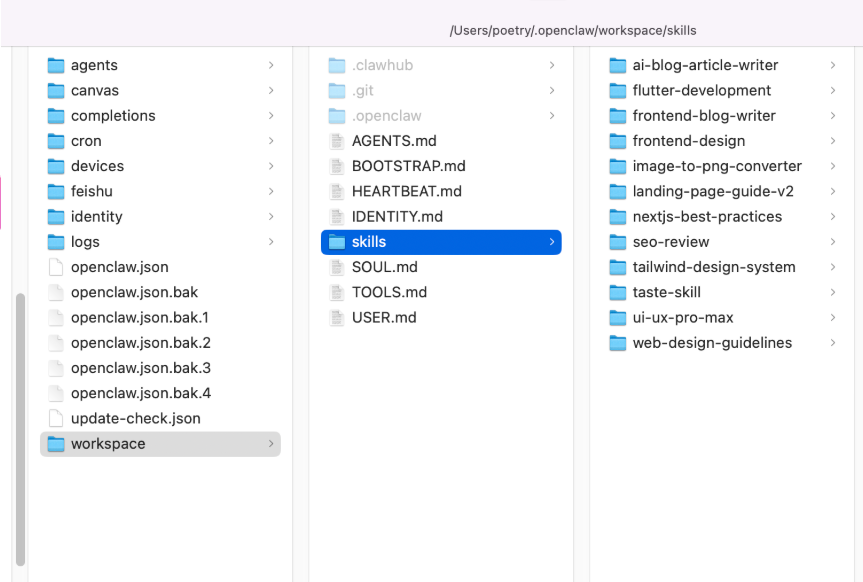Click the .git hidden folder icon
Viewport: 863px width, 582px height.
click(x=337, y=91)
